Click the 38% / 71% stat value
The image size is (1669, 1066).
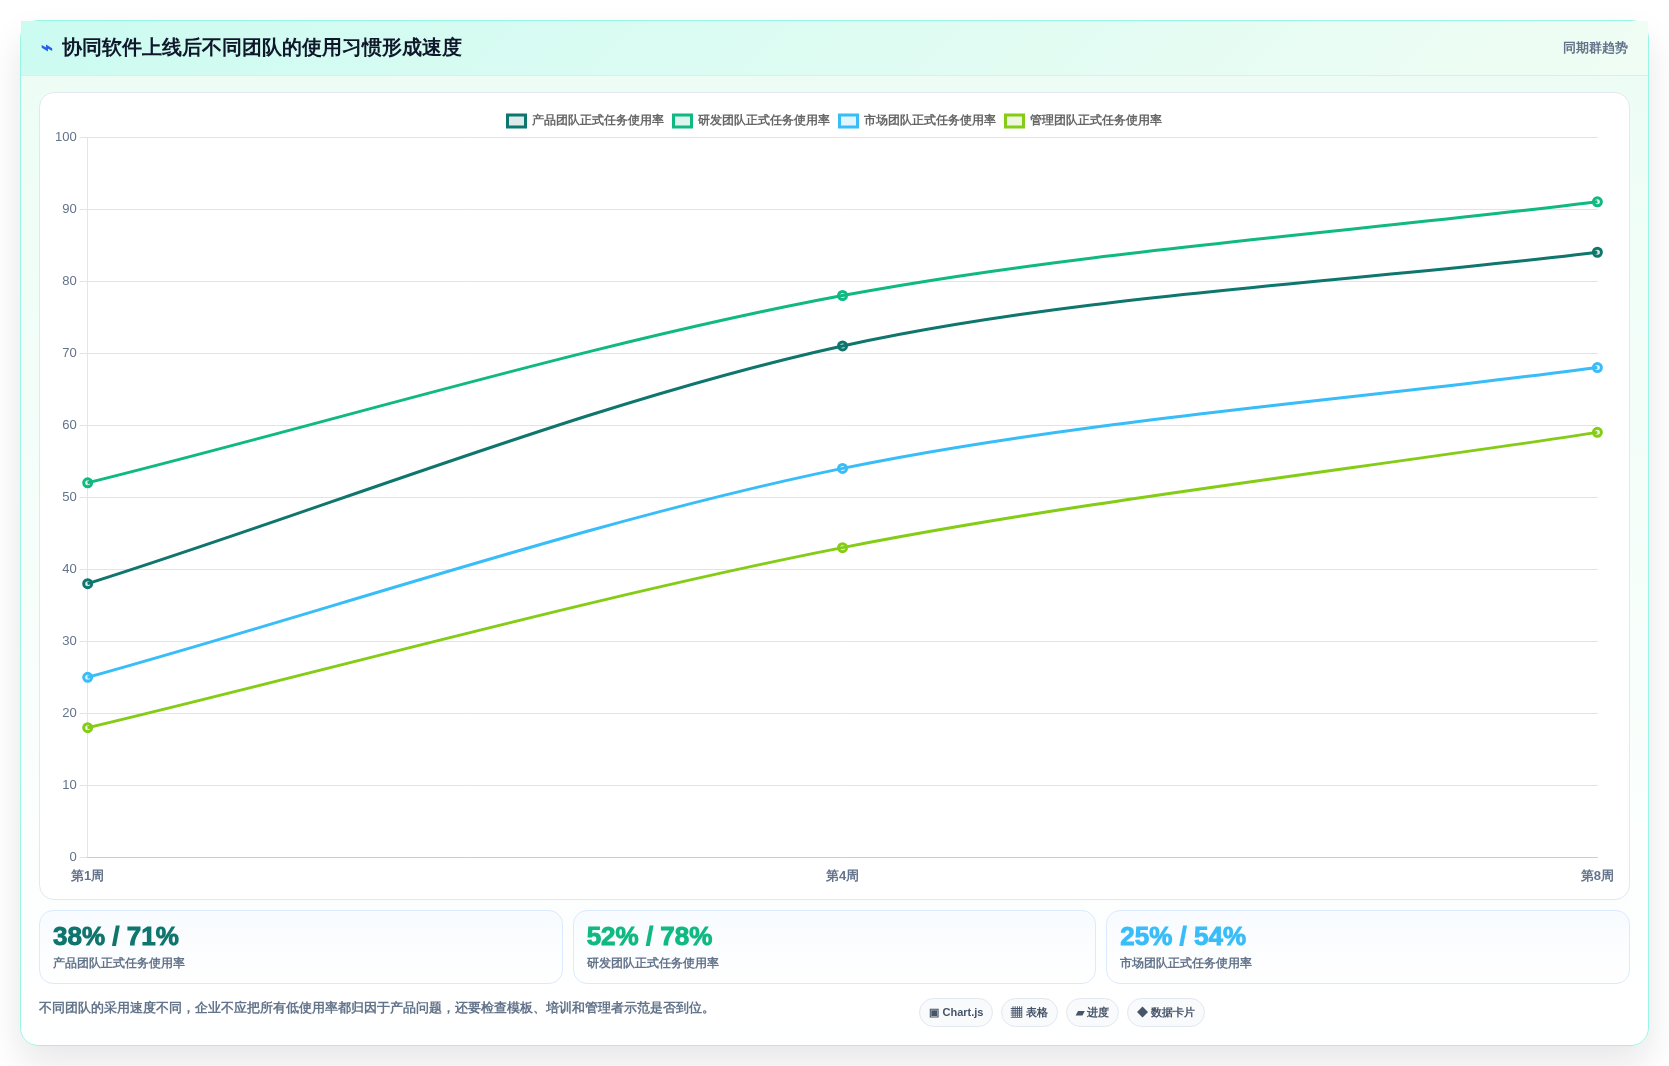click(116, 937)
